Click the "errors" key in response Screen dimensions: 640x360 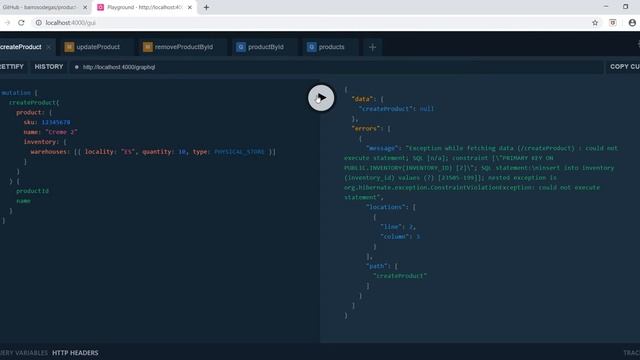365,129
